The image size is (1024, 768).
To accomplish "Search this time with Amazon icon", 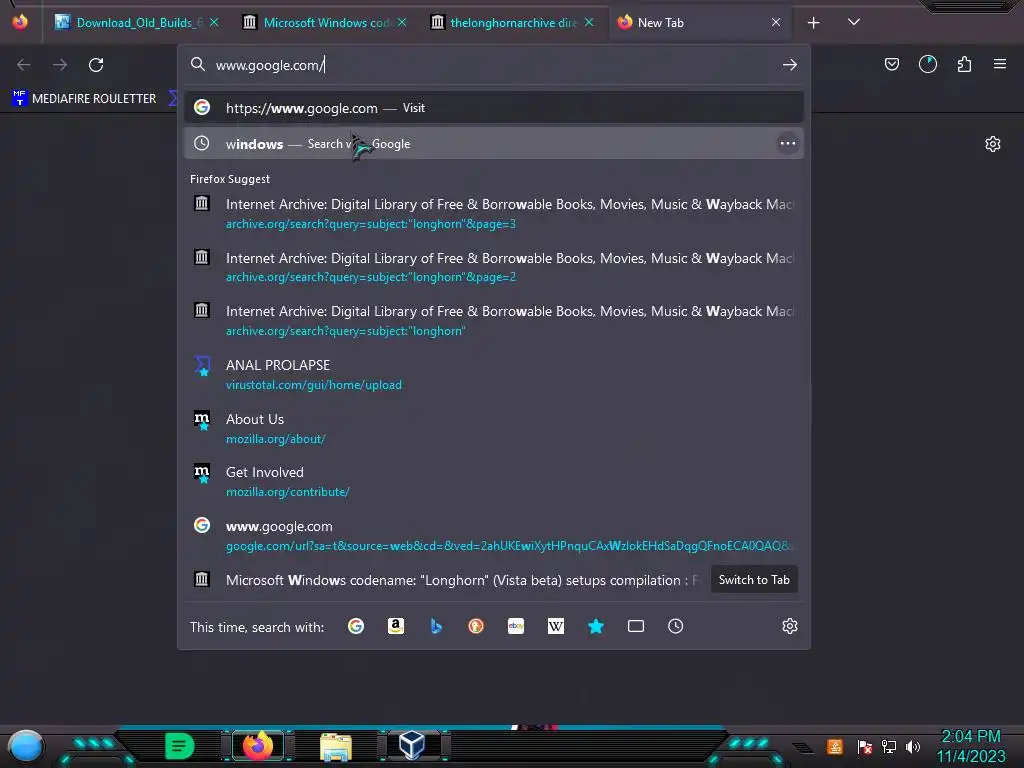I will coord(396,626).
